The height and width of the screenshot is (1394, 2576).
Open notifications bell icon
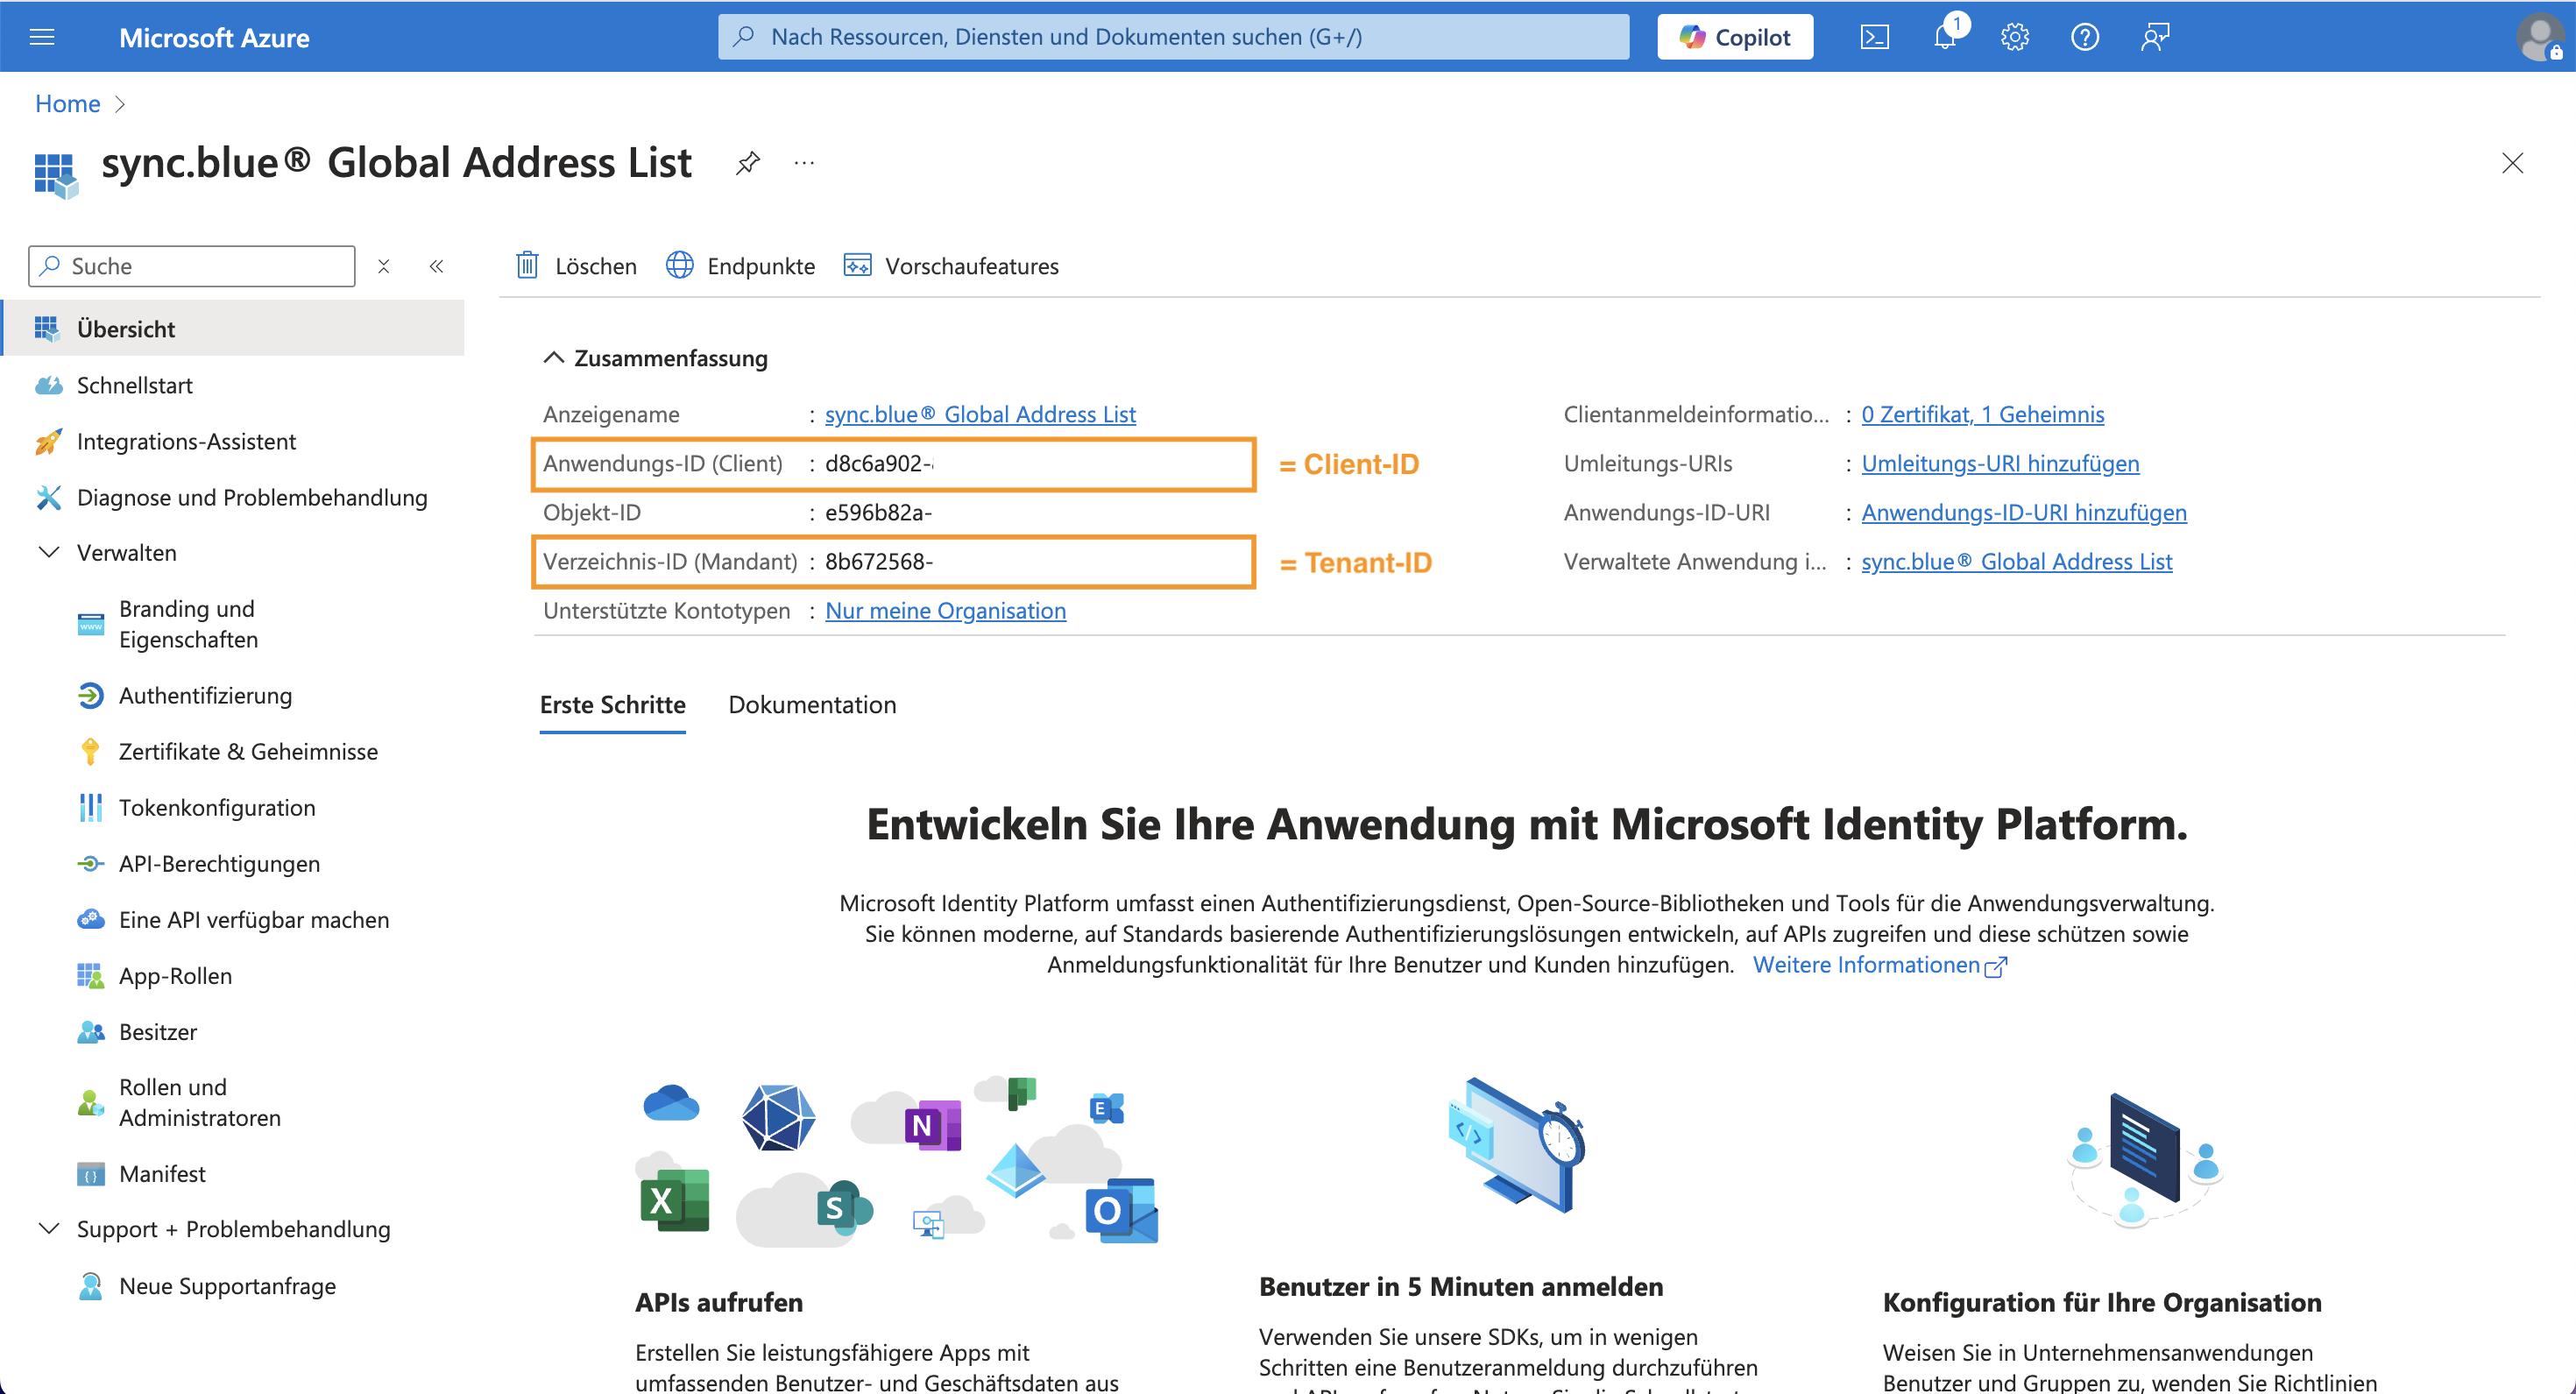1945,37
